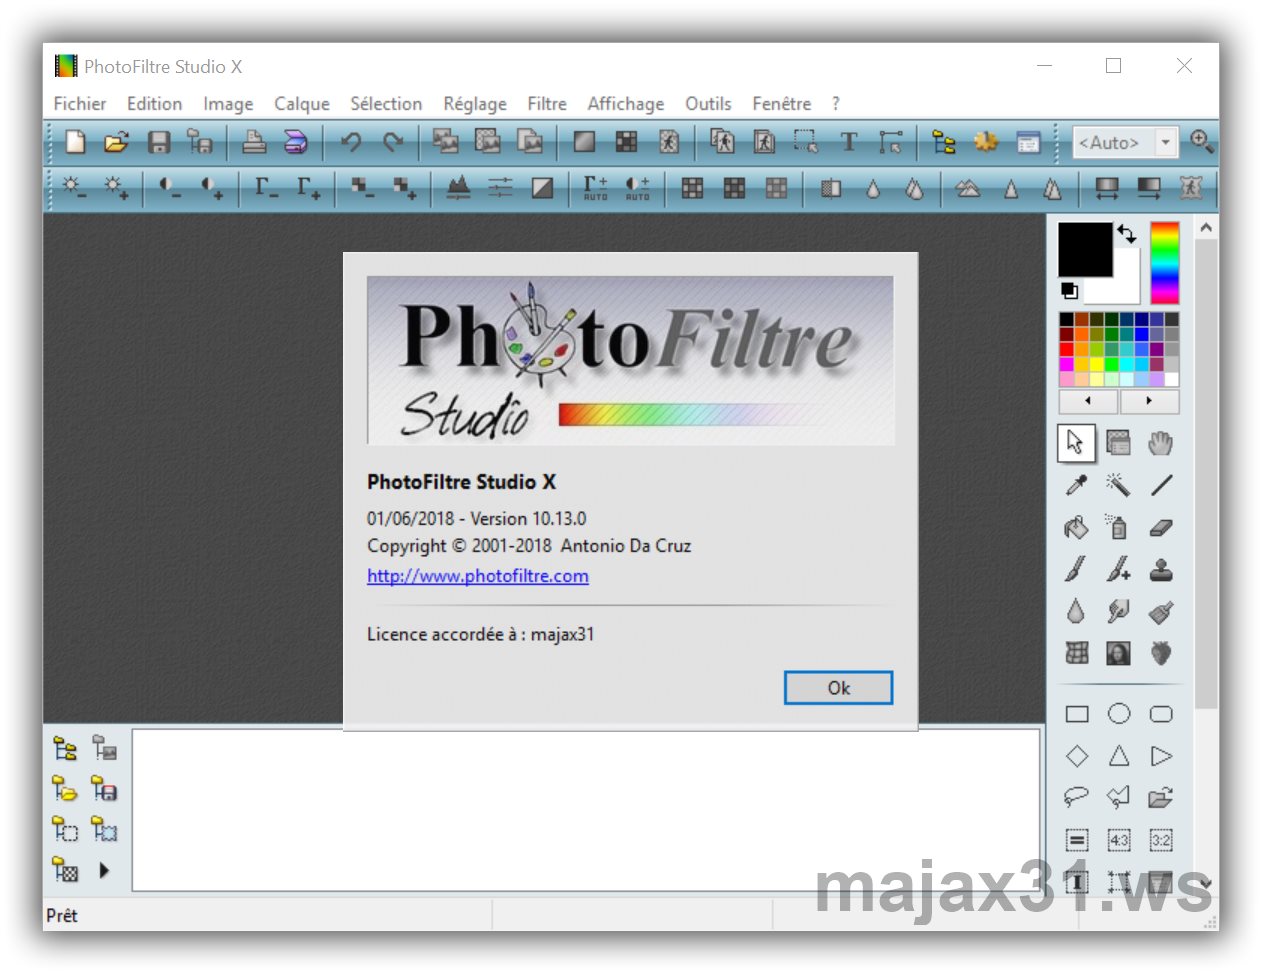
Task: Open the Fenêtre menu
Action: tap(782, 104)
